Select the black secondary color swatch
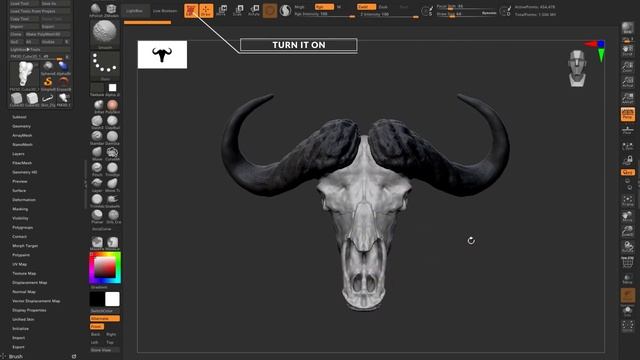The width and height of the screenshot is (640, 360). (97, 299)
